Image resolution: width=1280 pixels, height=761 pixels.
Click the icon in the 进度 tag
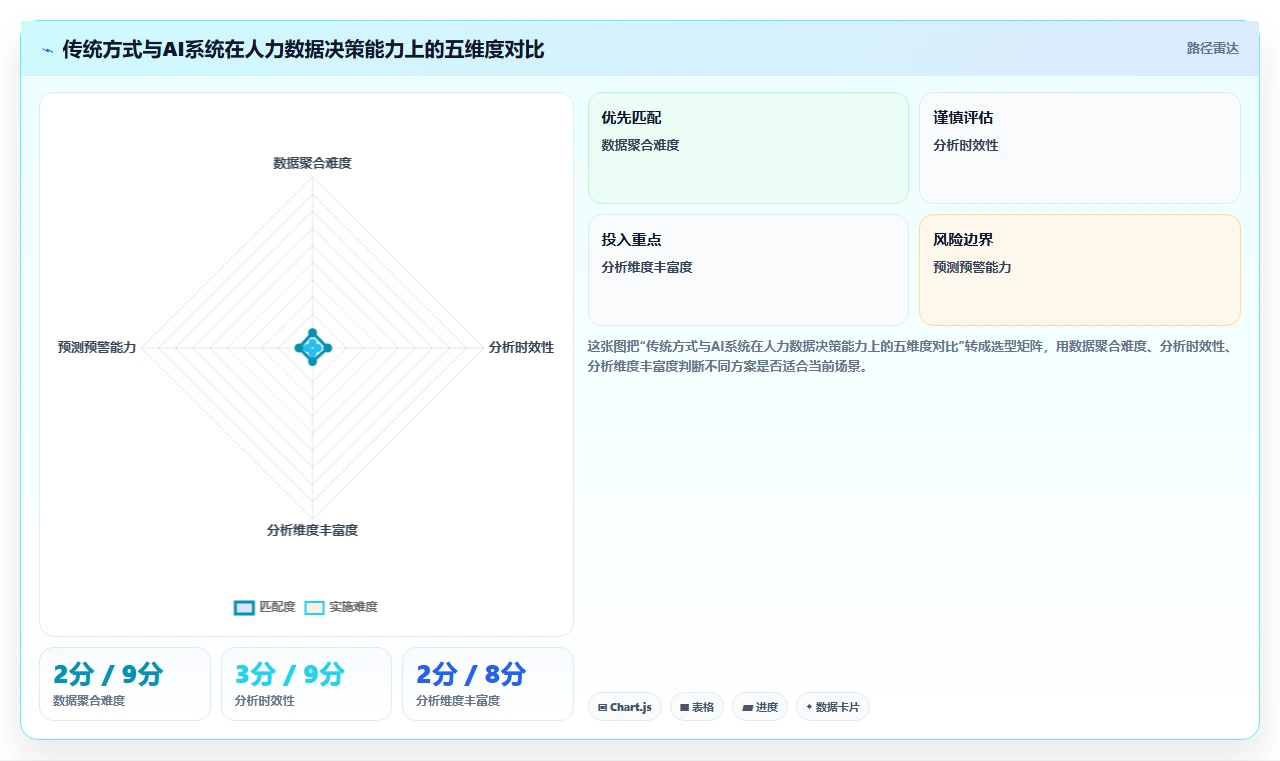point(747,707)
